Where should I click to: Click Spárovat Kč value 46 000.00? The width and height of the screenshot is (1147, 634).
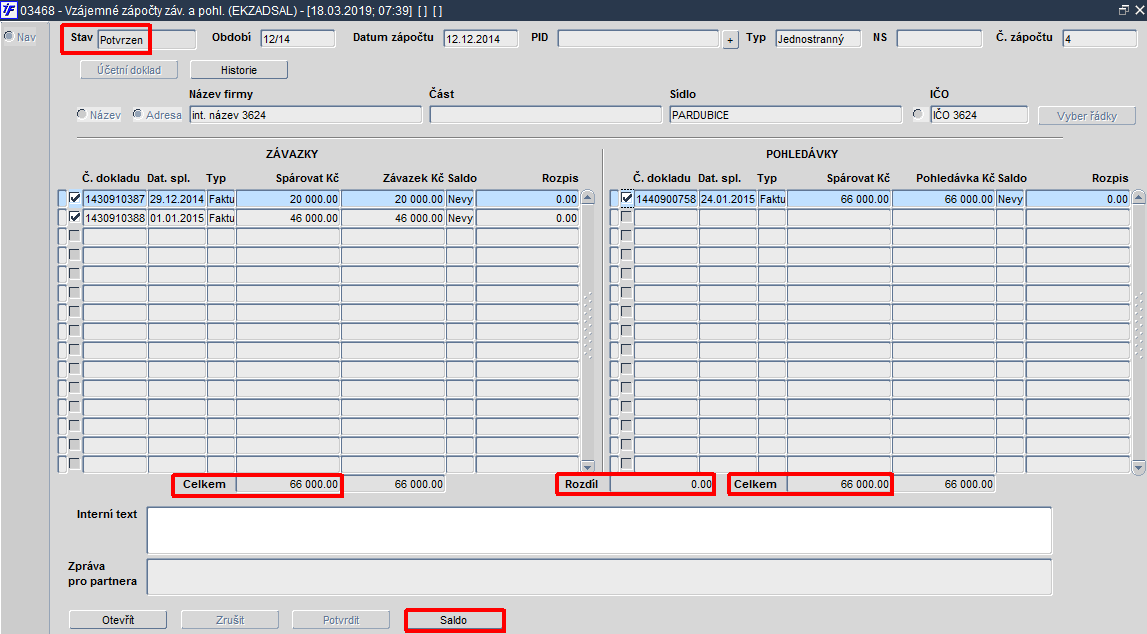[x=288, y=218]
